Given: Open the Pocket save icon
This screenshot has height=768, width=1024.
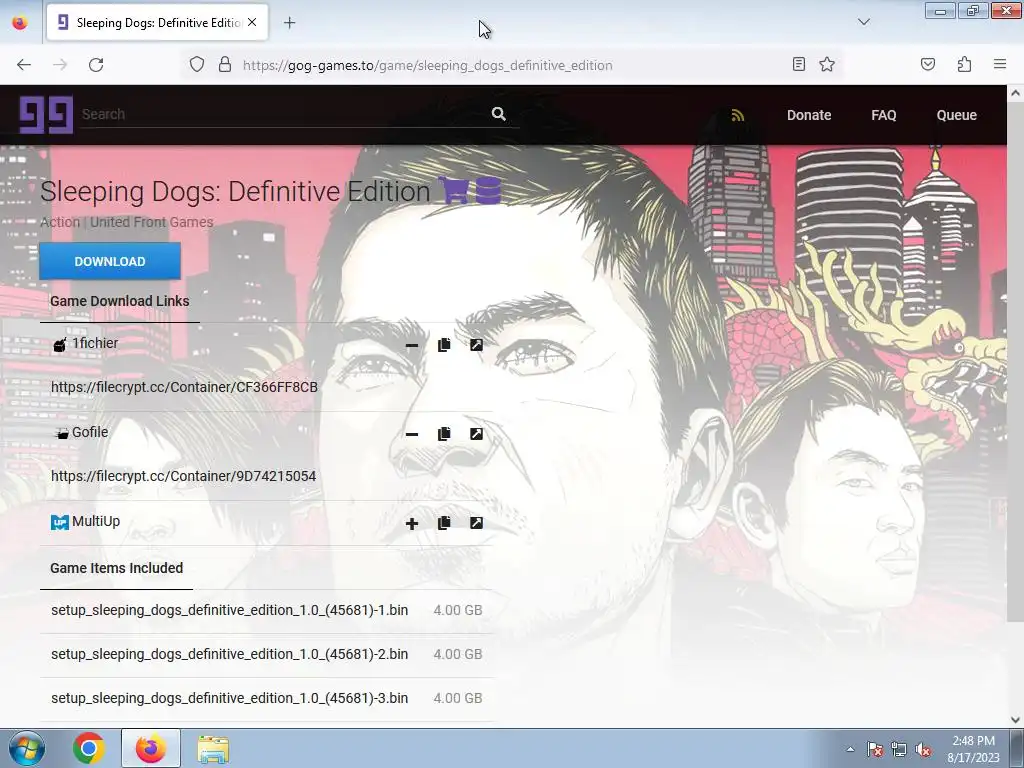Looking at the screenshot, I should tap(928, 64).
